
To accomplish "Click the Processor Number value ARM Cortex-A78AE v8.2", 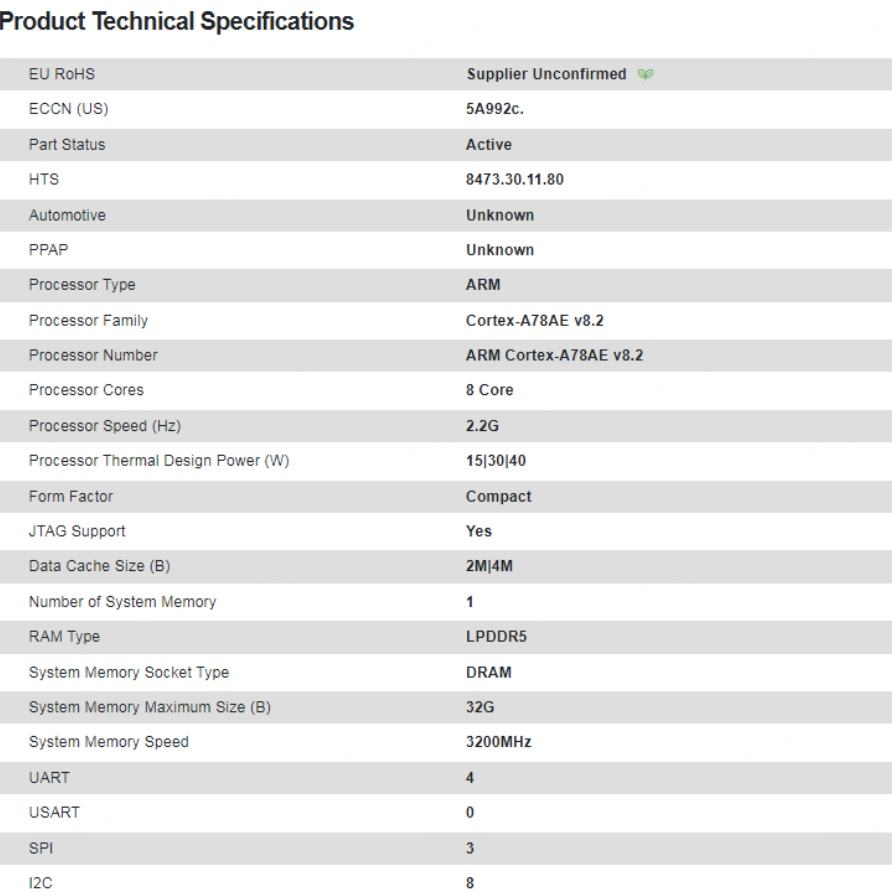I will pyautogui.click(x=554, y=355).
